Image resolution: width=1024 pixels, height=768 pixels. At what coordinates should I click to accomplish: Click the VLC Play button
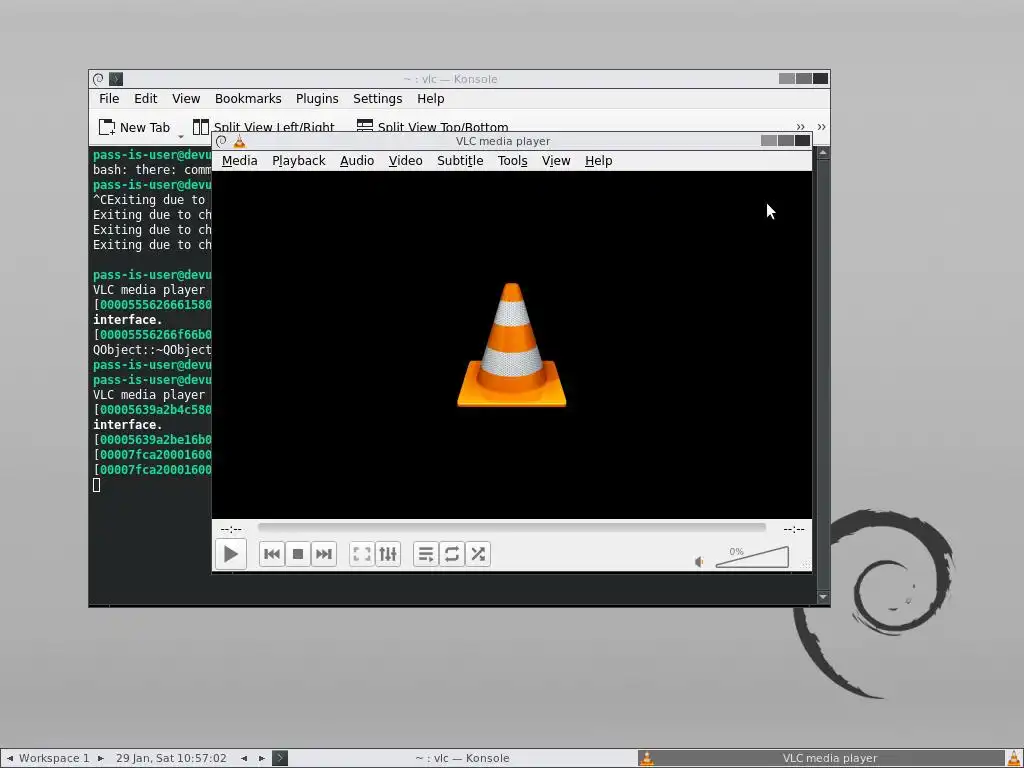click(231, 554)
